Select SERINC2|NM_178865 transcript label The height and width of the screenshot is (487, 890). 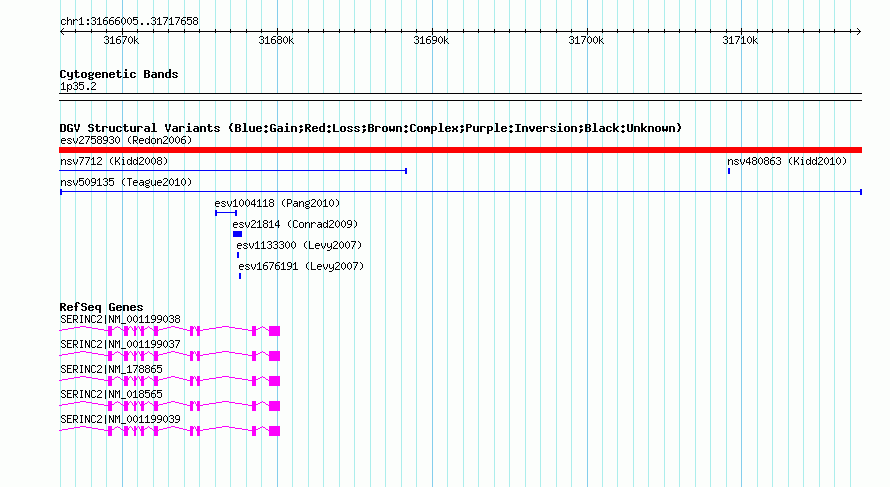[111, 370]
